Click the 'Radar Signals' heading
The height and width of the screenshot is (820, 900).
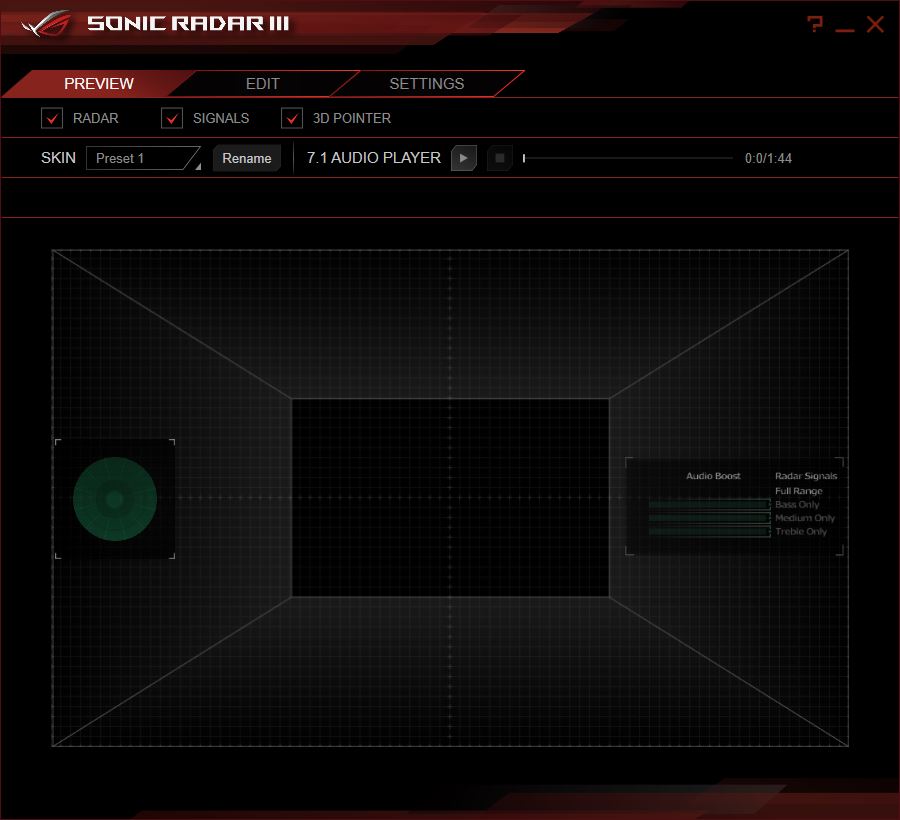(806, 476)
